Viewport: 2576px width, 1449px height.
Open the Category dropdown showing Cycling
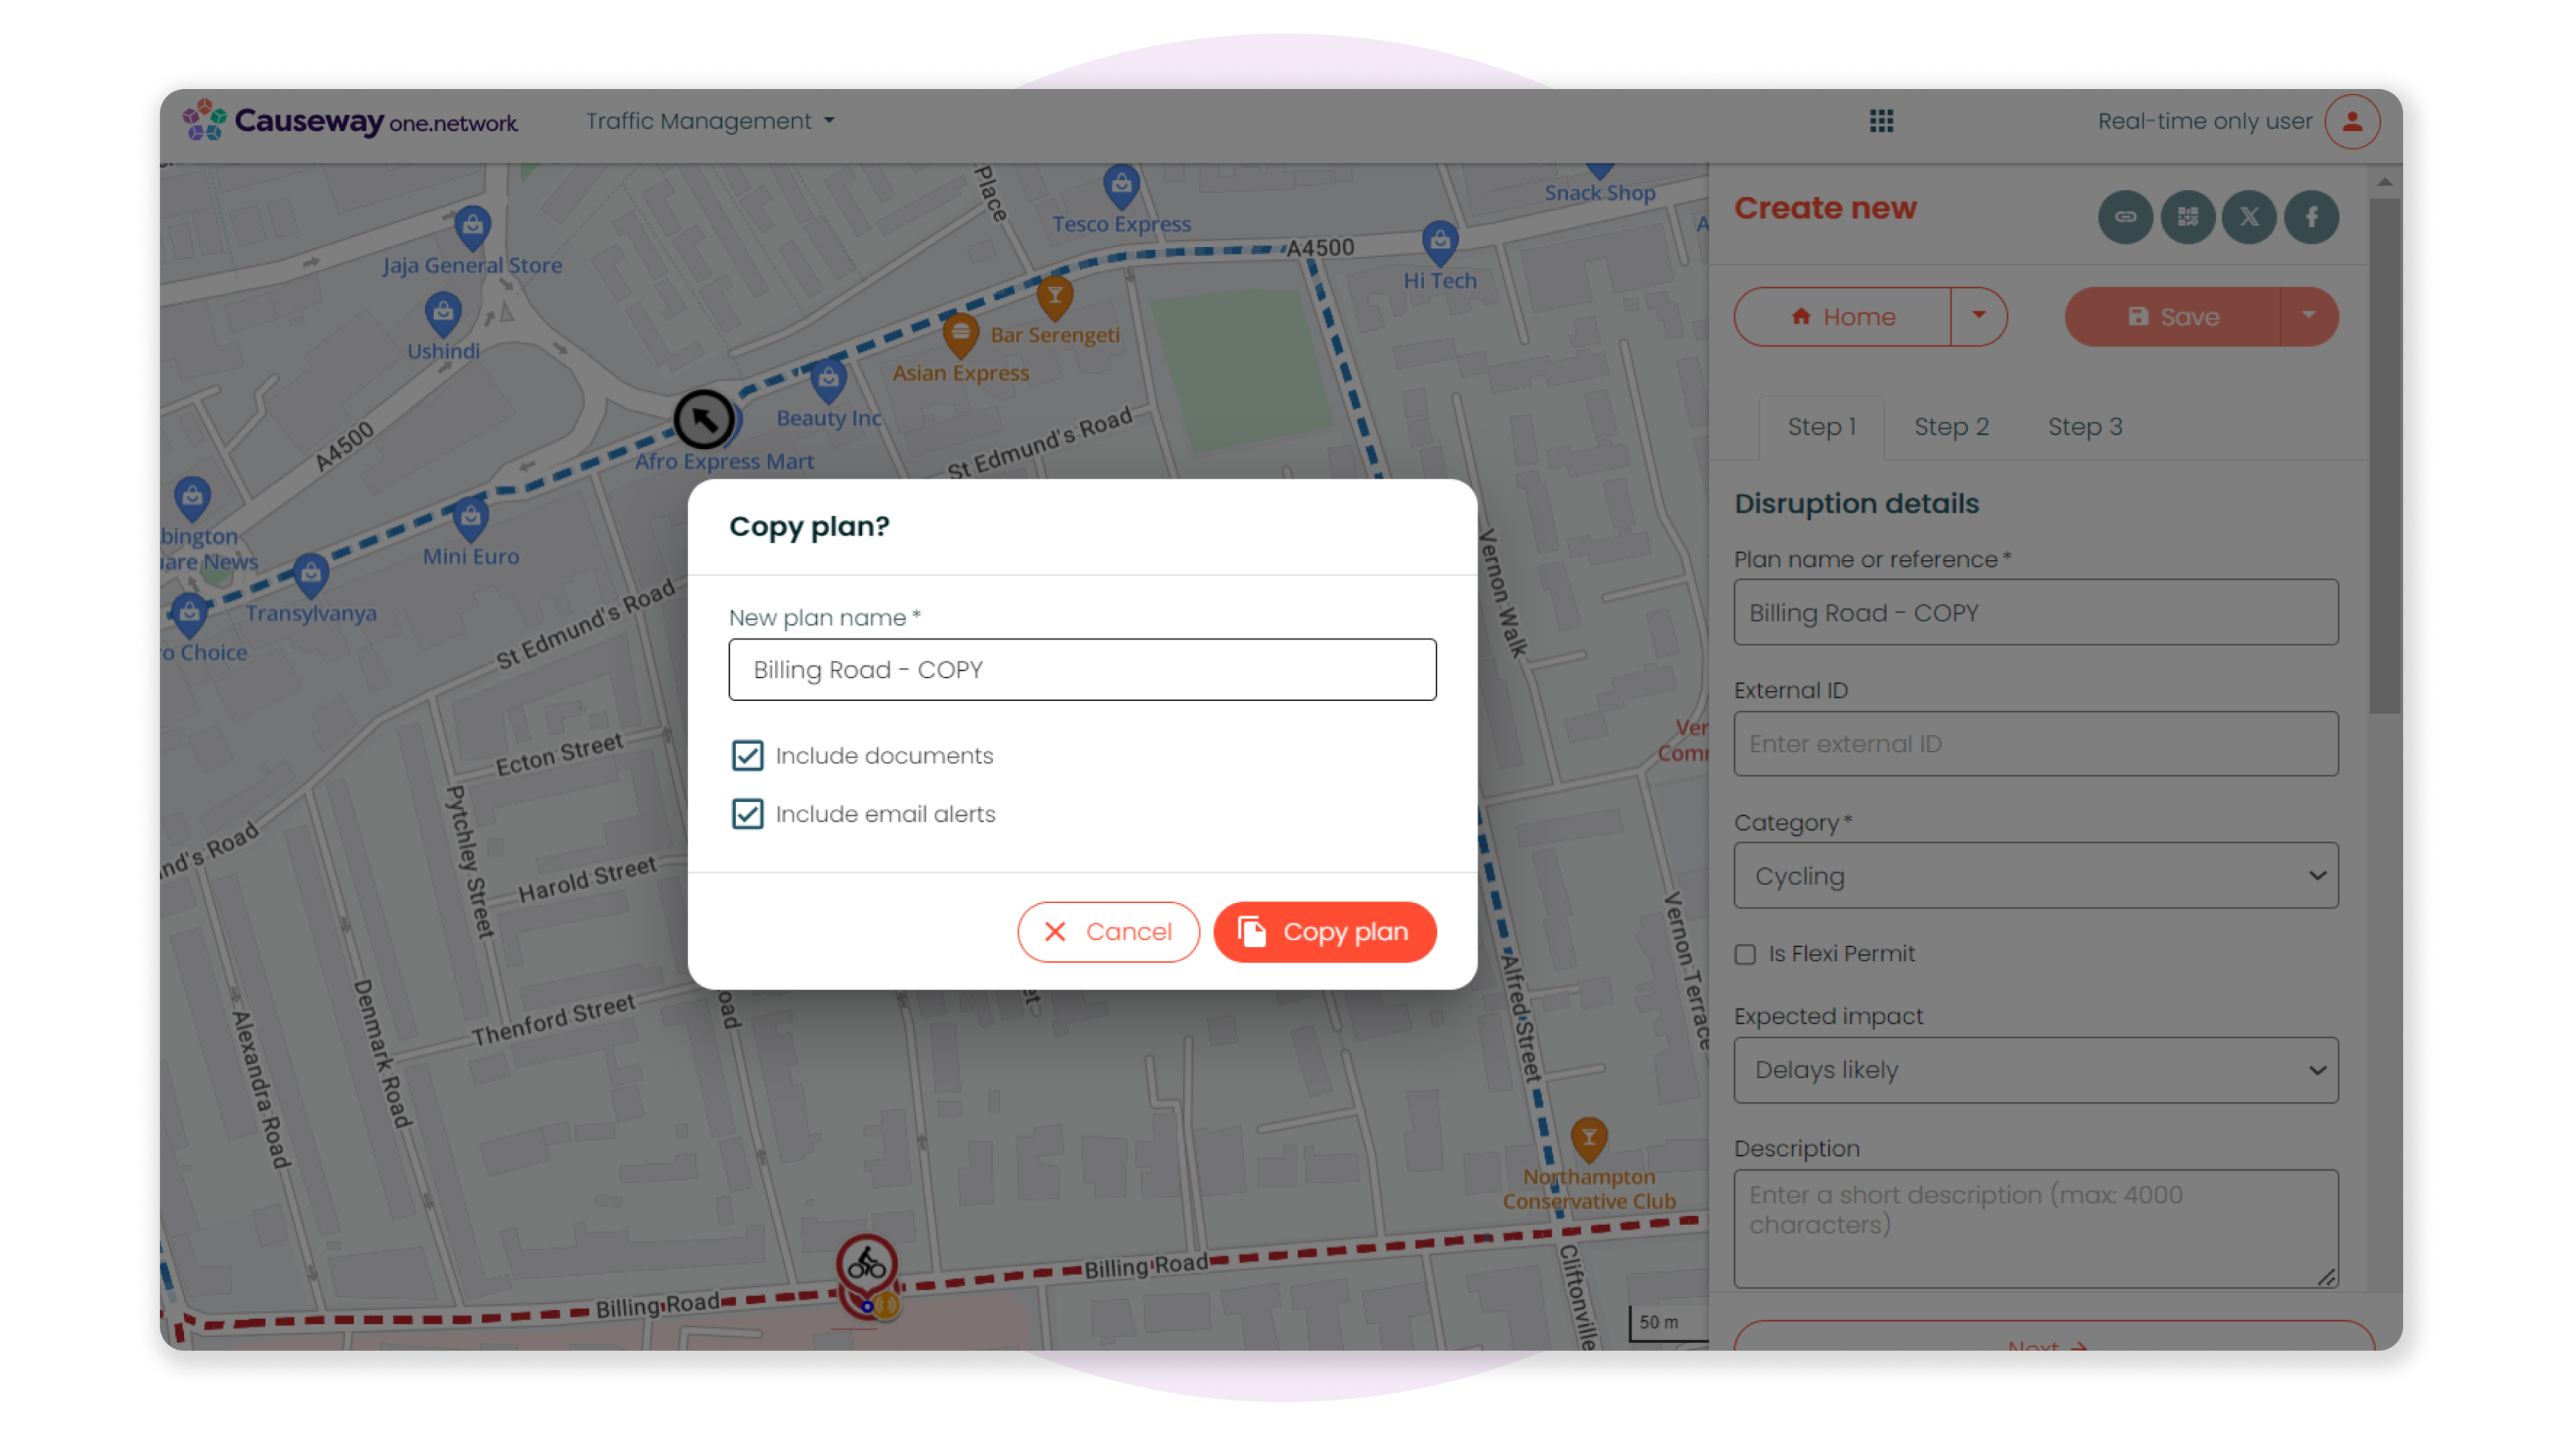[x=2036, y=876]
